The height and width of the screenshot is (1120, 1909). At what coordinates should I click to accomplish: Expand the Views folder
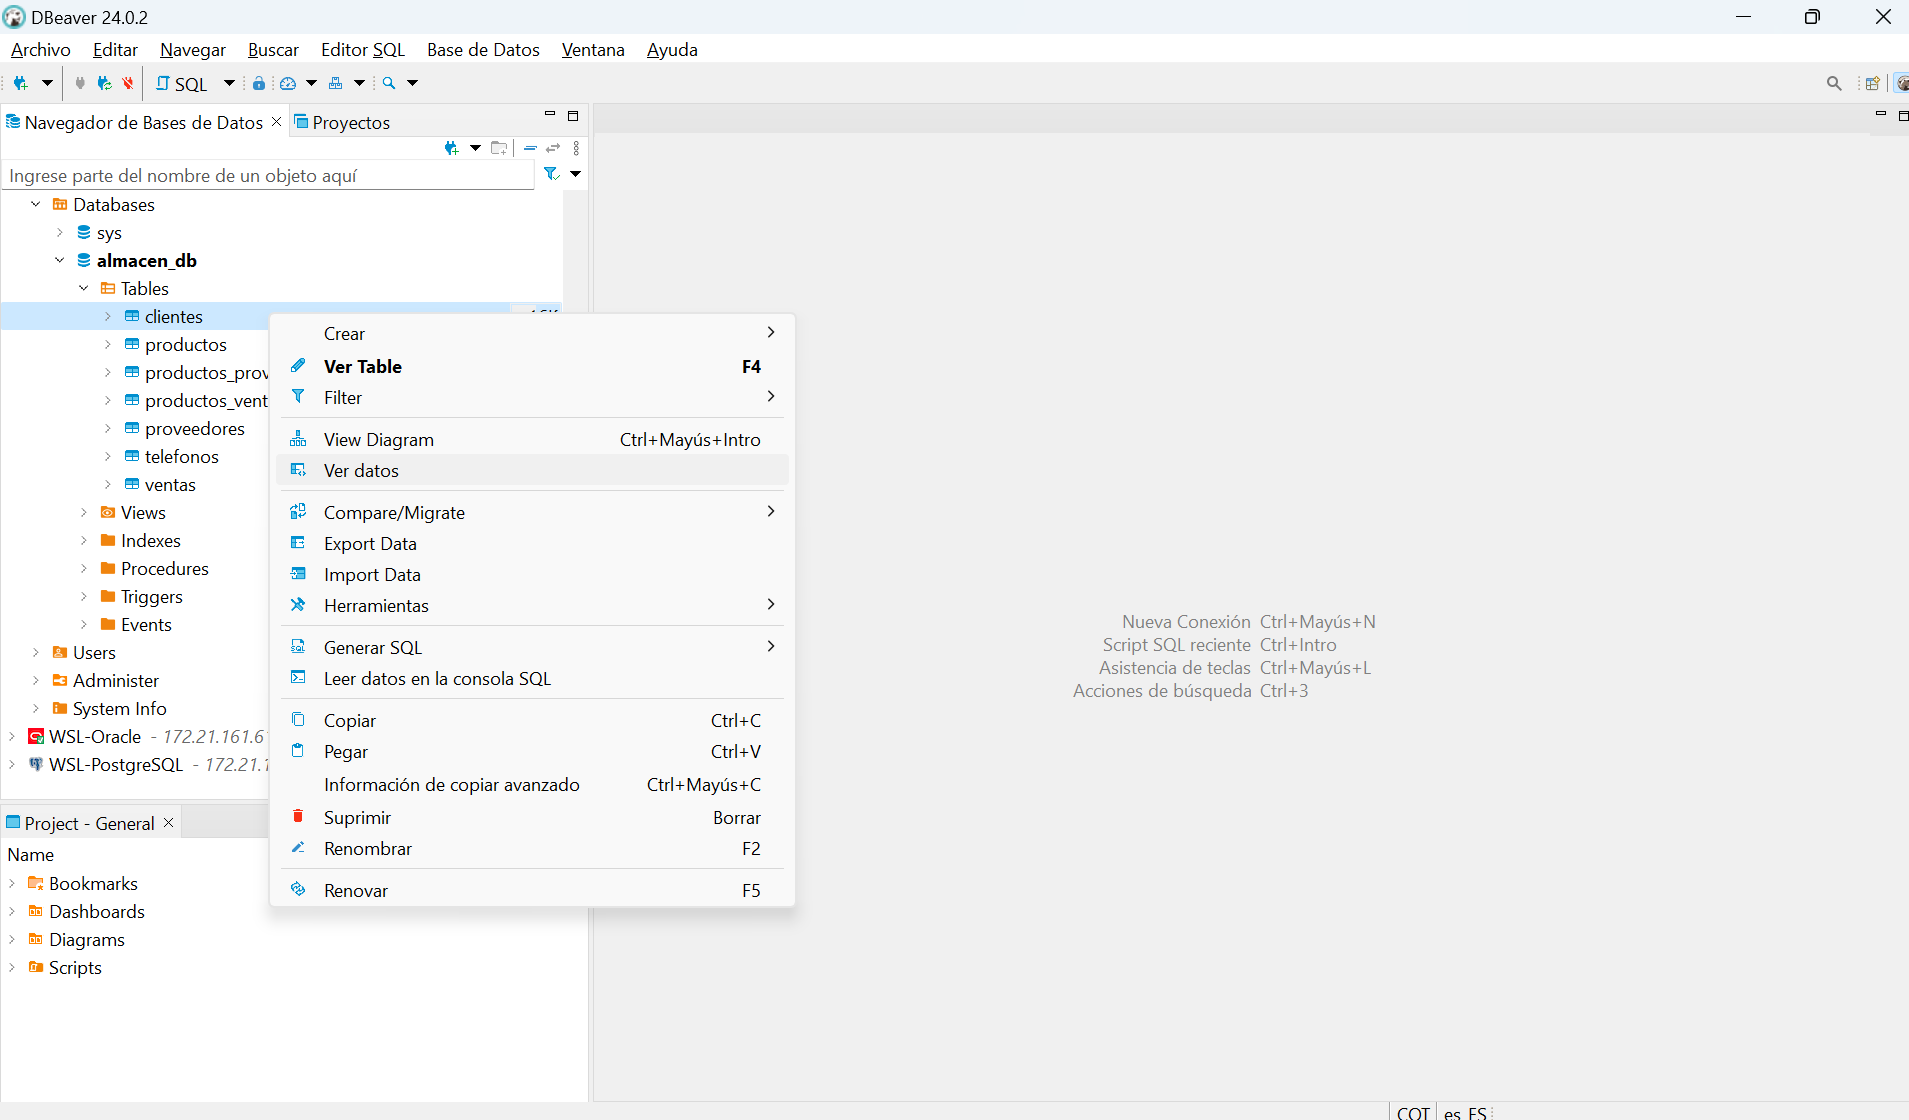coord(84,512)
